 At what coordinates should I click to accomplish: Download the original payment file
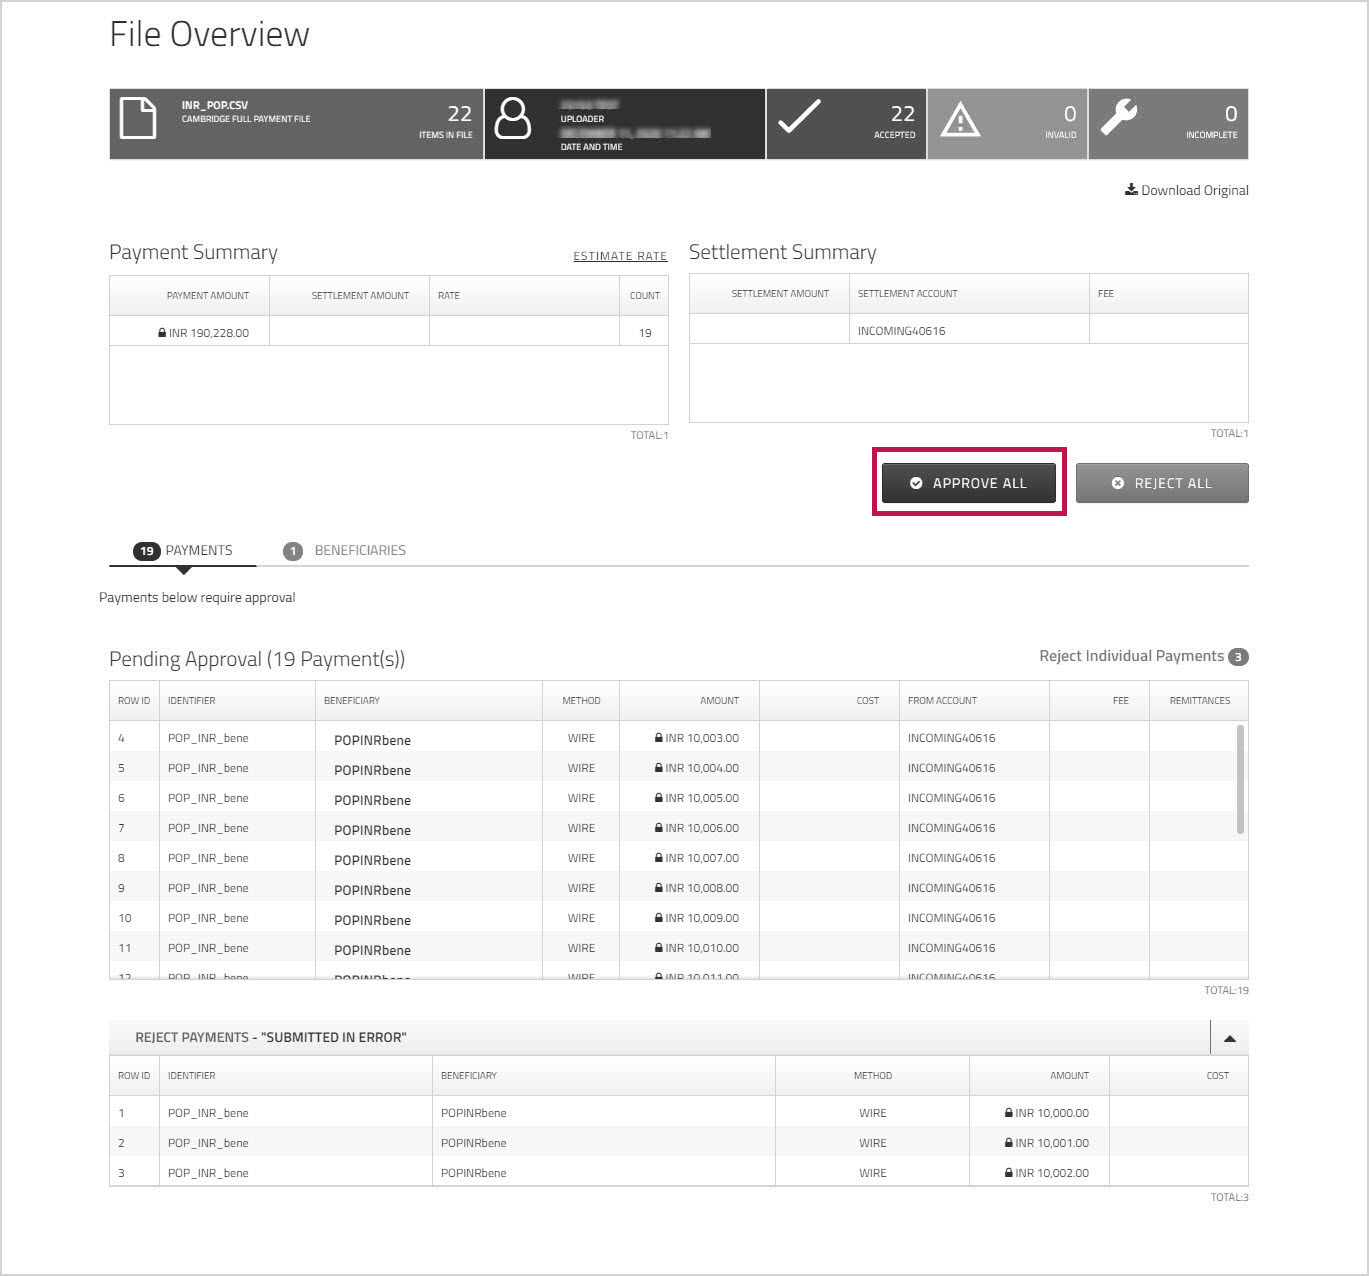[1187, 190]
